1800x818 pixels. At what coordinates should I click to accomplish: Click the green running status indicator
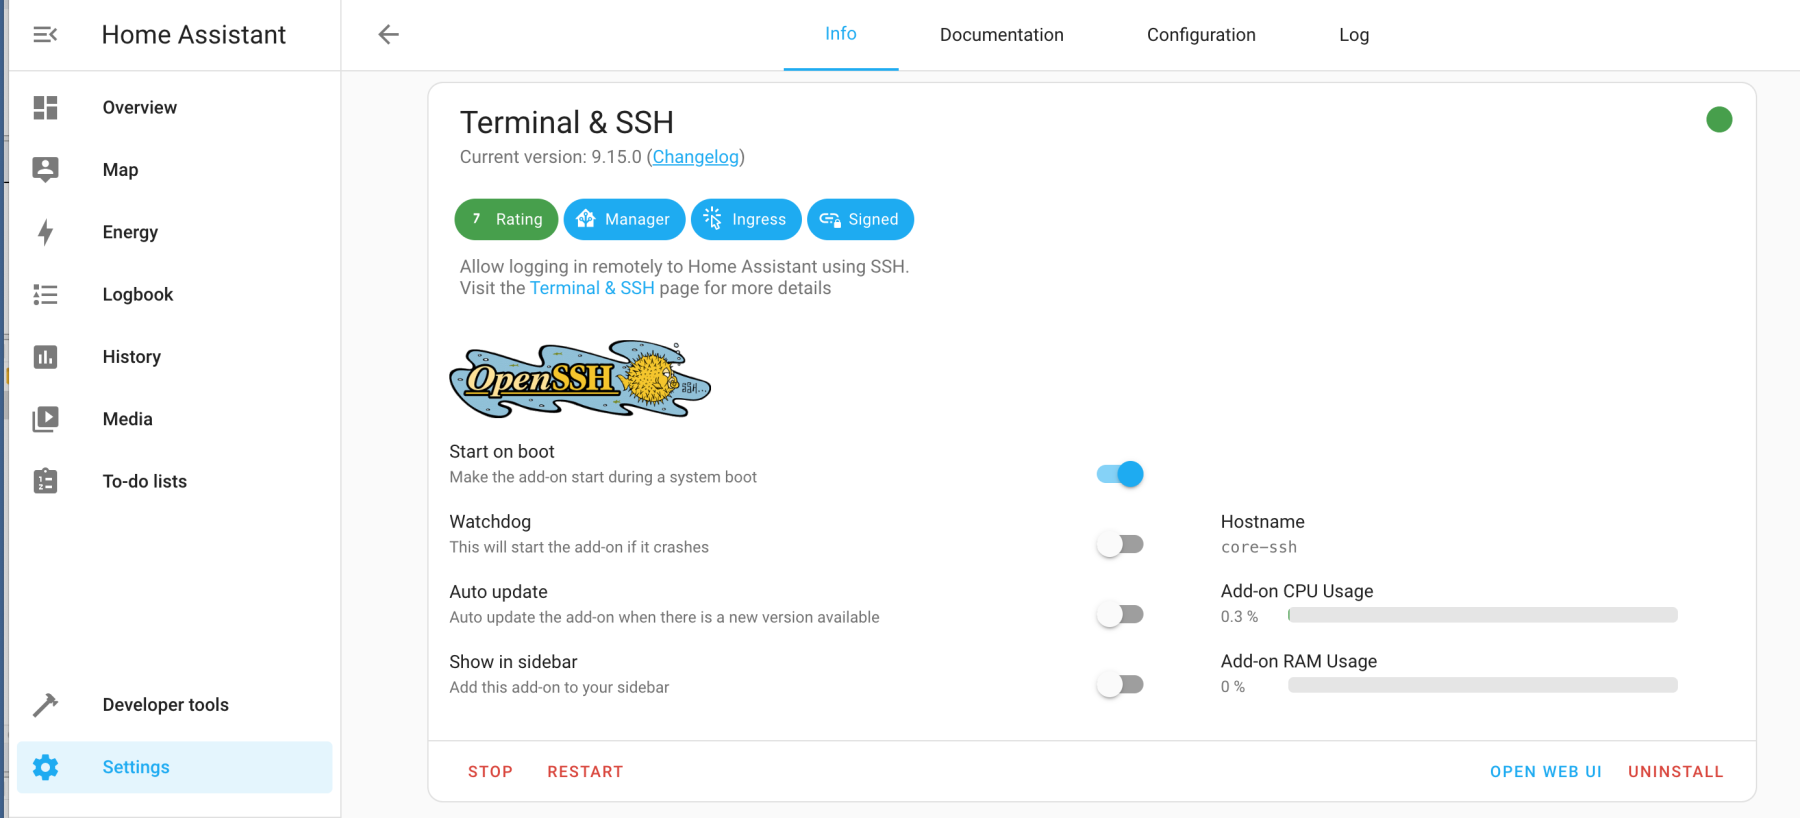(x=1719, y=120)
